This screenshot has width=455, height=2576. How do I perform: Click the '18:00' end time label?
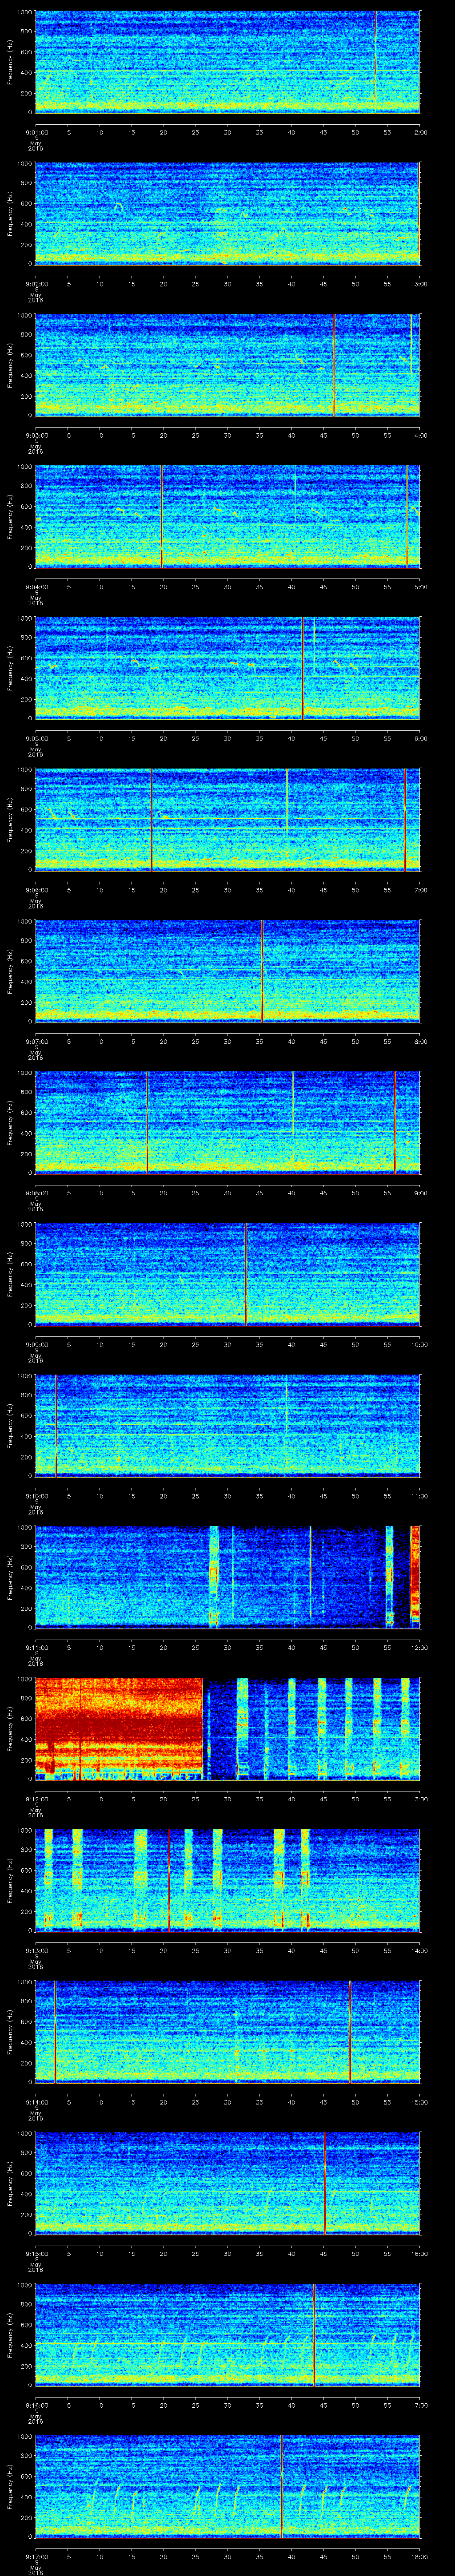[420, 2556]
